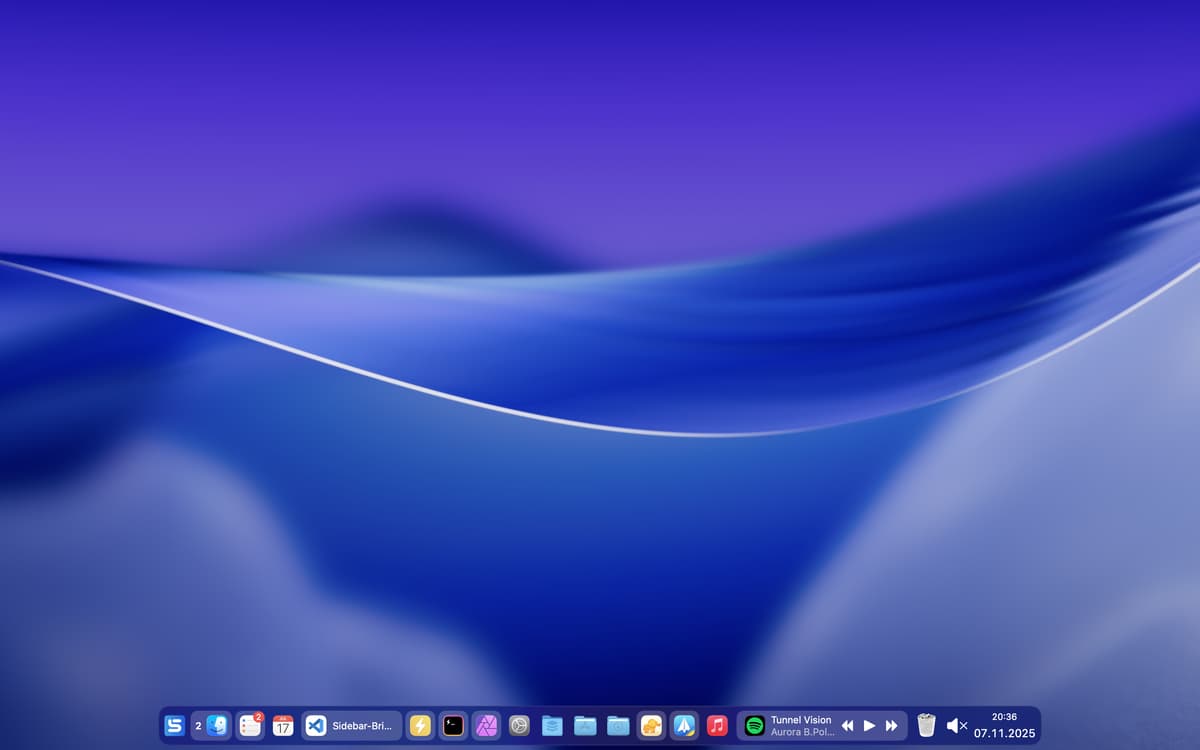
Task: Click the blue S icon at dock start
Action: click(174, 726)
